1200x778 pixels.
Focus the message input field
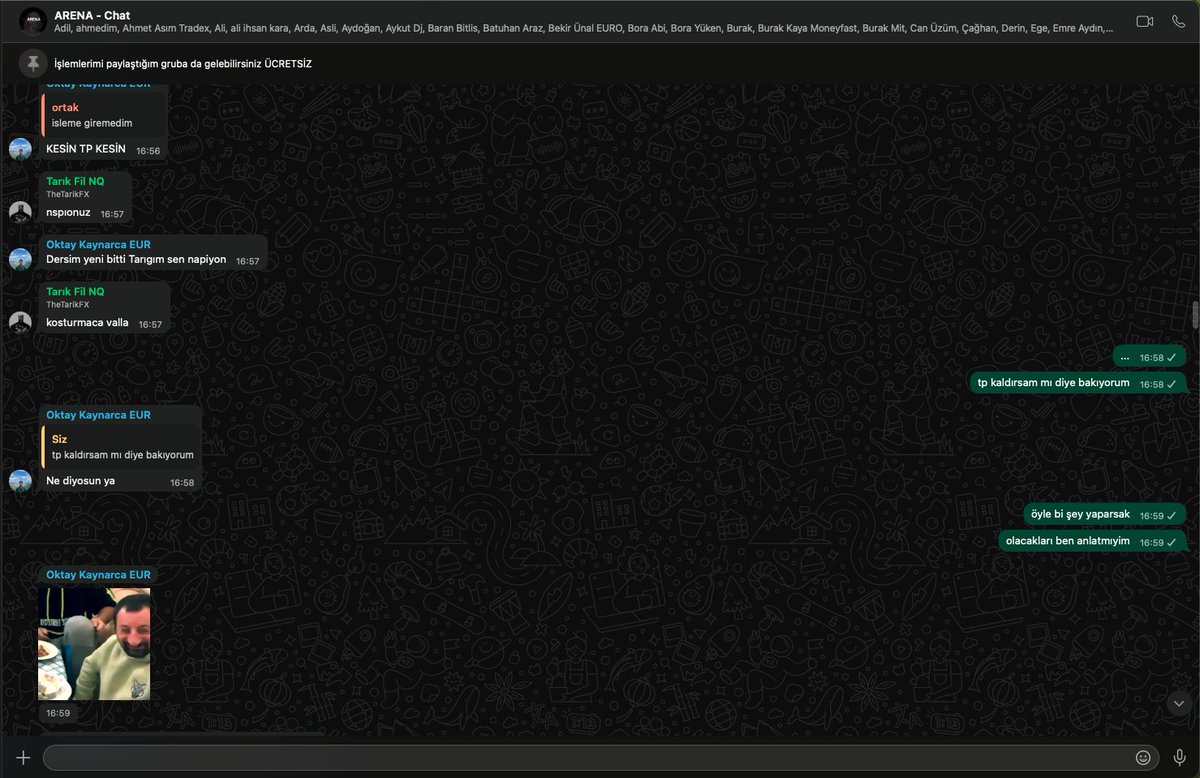pos(600,758)
